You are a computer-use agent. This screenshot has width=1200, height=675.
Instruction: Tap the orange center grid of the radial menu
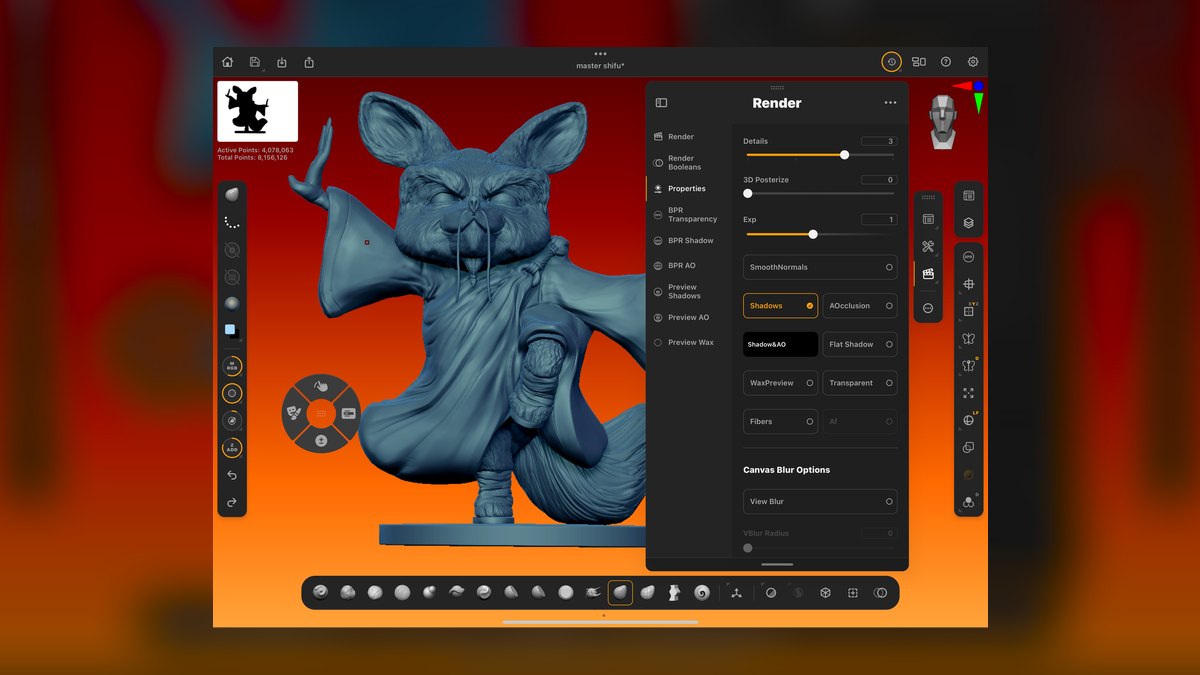pos(321,412)
